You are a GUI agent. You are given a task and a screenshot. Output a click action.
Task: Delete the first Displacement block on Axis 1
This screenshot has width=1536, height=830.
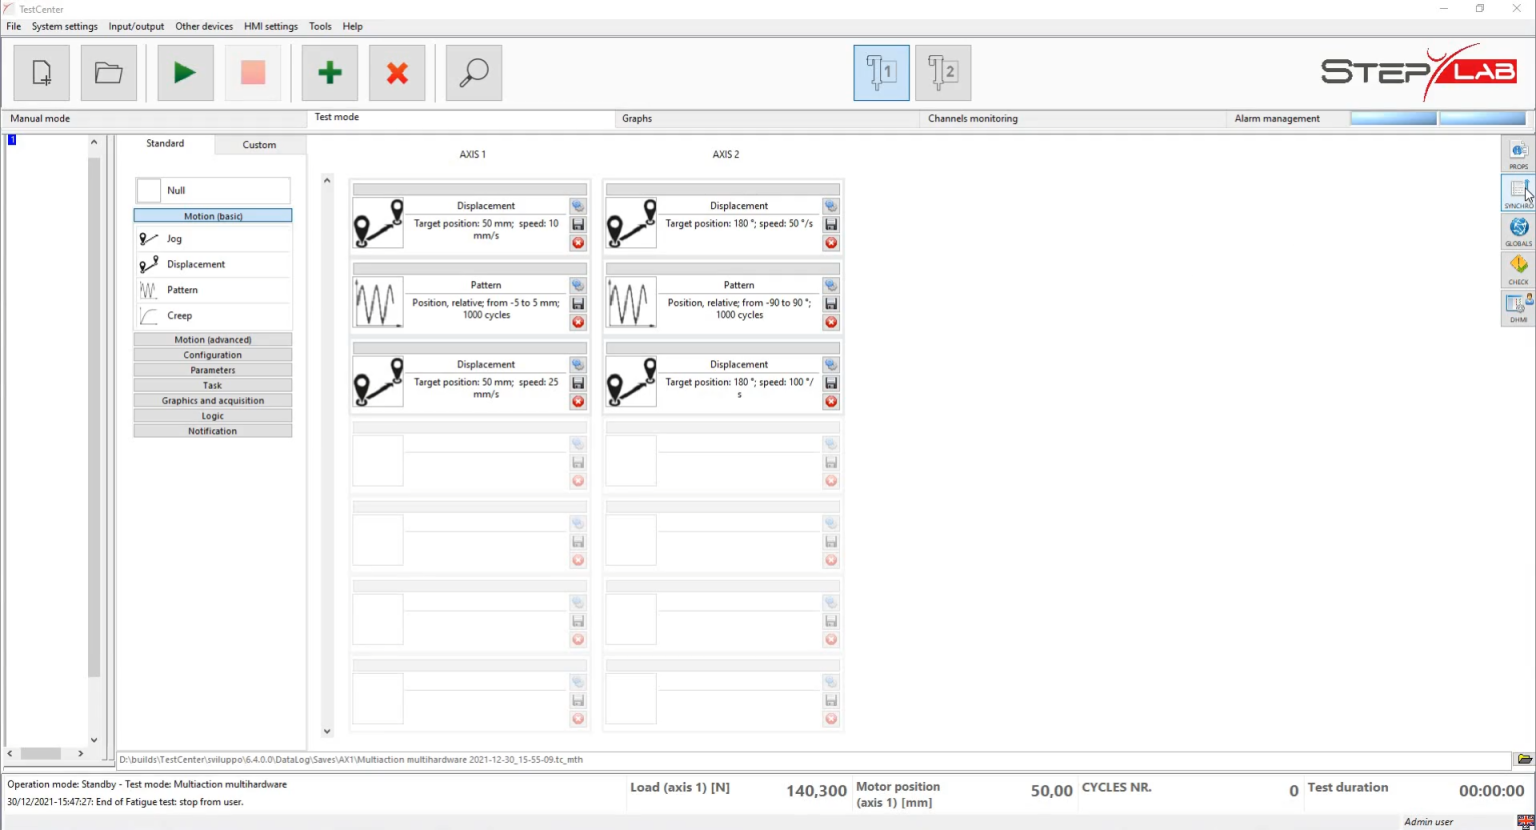[x=577, y=243]
